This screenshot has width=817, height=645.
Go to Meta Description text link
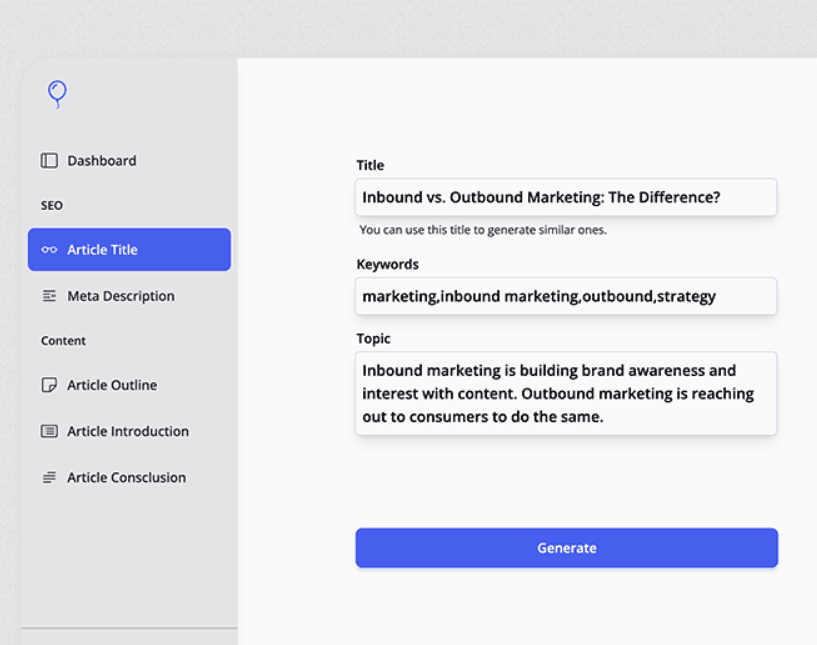point(121,296)
